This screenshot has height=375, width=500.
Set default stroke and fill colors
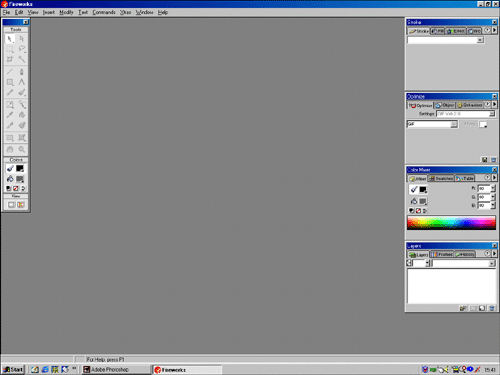click(x=9, y=188)
